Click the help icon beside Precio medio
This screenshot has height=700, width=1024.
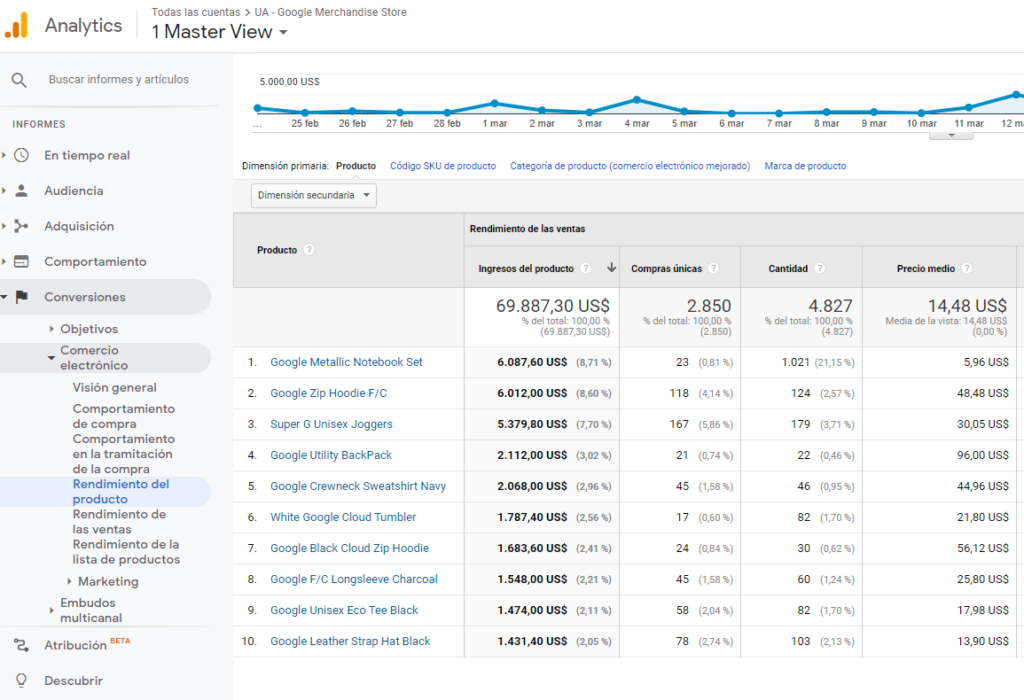967,268
